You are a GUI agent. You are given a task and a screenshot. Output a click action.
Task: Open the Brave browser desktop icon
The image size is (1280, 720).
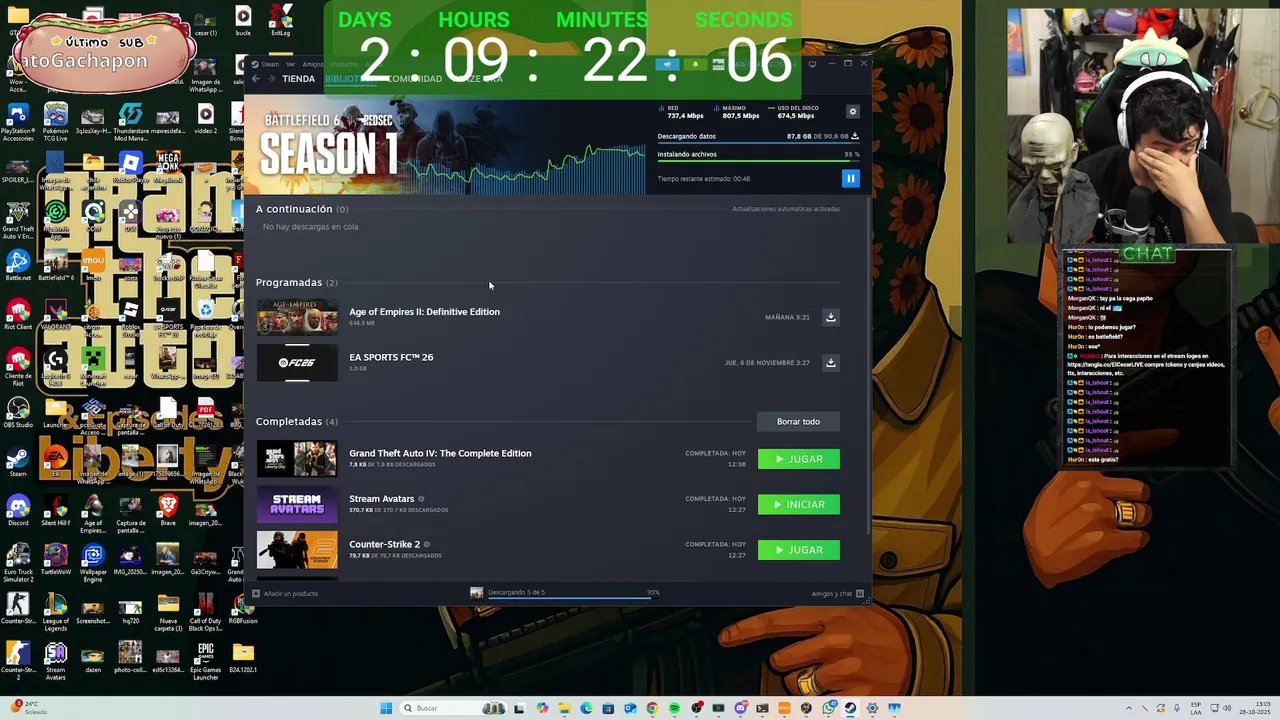(168, 512)
